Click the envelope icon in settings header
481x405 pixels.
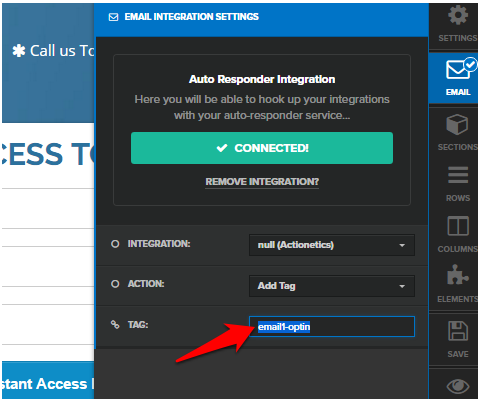point(113,17)
